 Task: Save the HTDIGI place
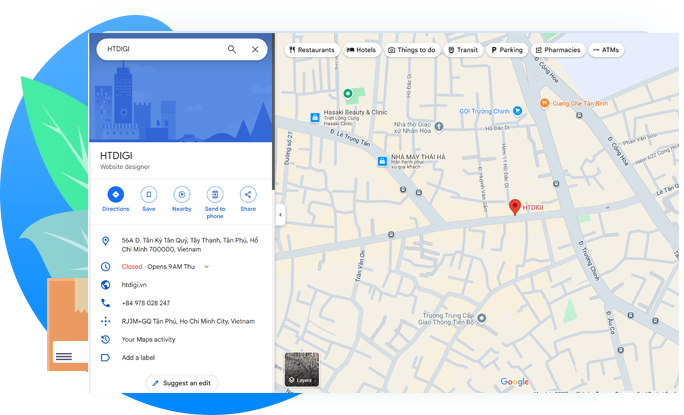point(148,195)
